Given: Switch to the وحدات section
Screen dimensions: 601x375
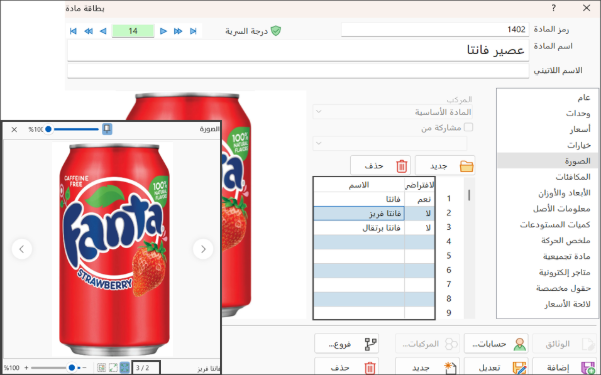Looking at the screenshot, I should point(578,113).
